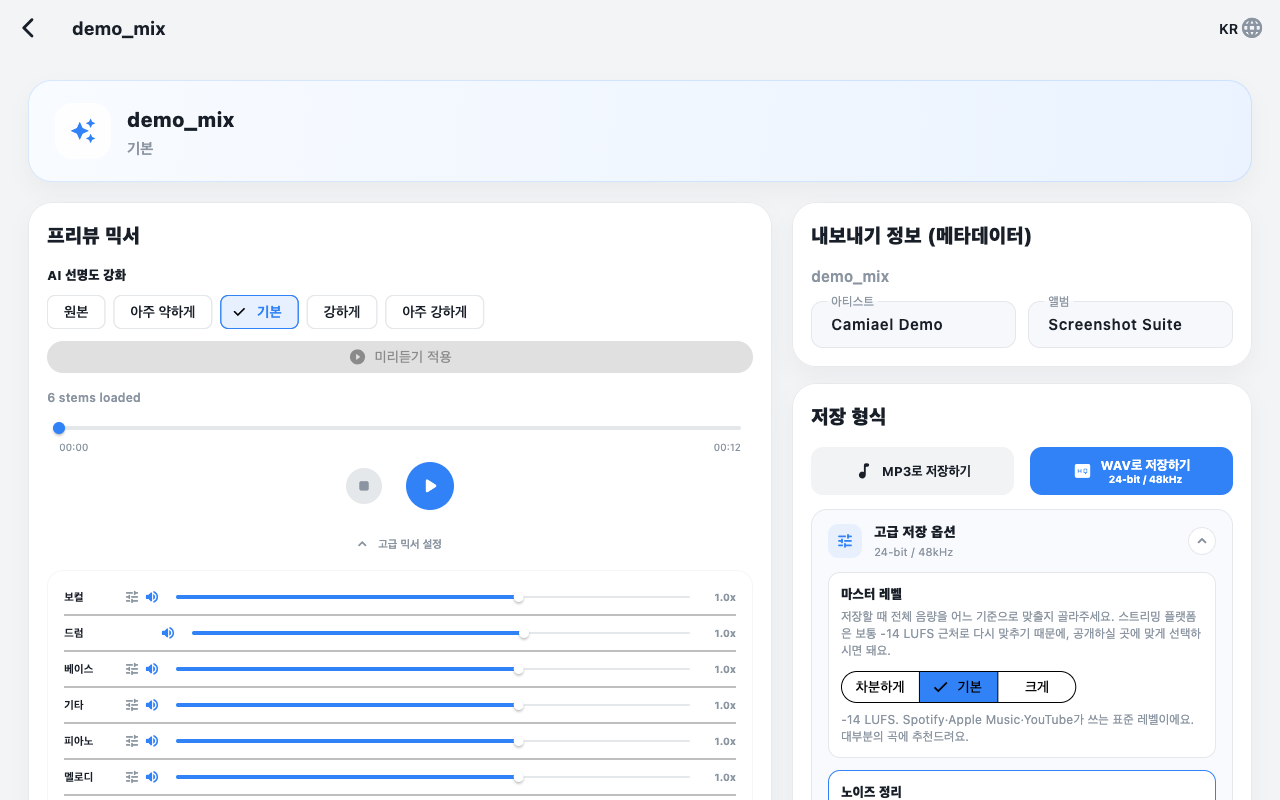The width and height of the screenshot is (1280, 800).
Task: Click the playback position slider
Action: point(400,428)
